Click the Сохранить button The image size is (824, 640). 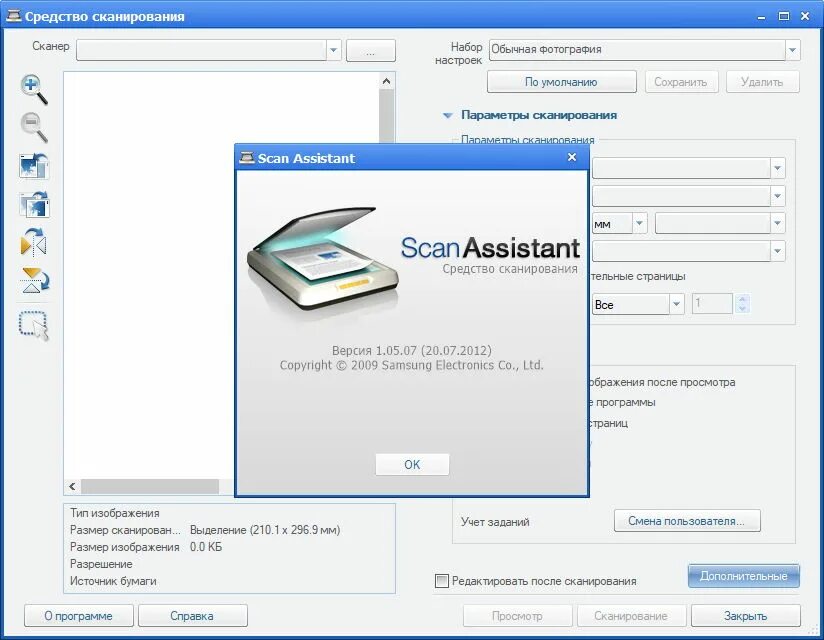[x=681, y=82]
